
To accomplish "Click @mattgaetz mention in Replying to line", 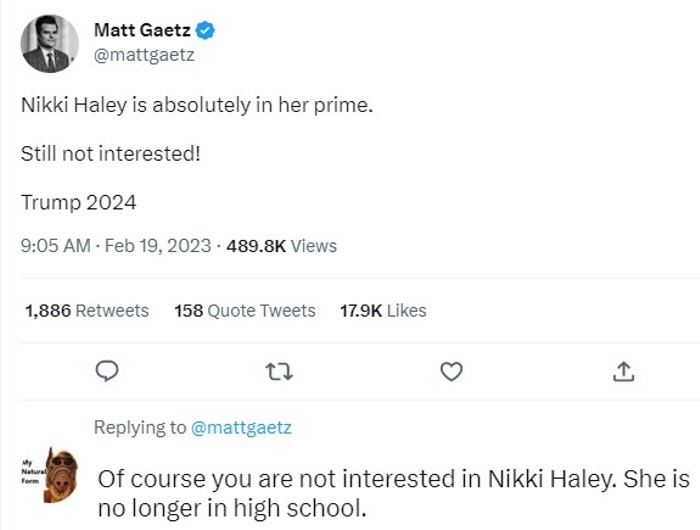I will click(241, 428).
